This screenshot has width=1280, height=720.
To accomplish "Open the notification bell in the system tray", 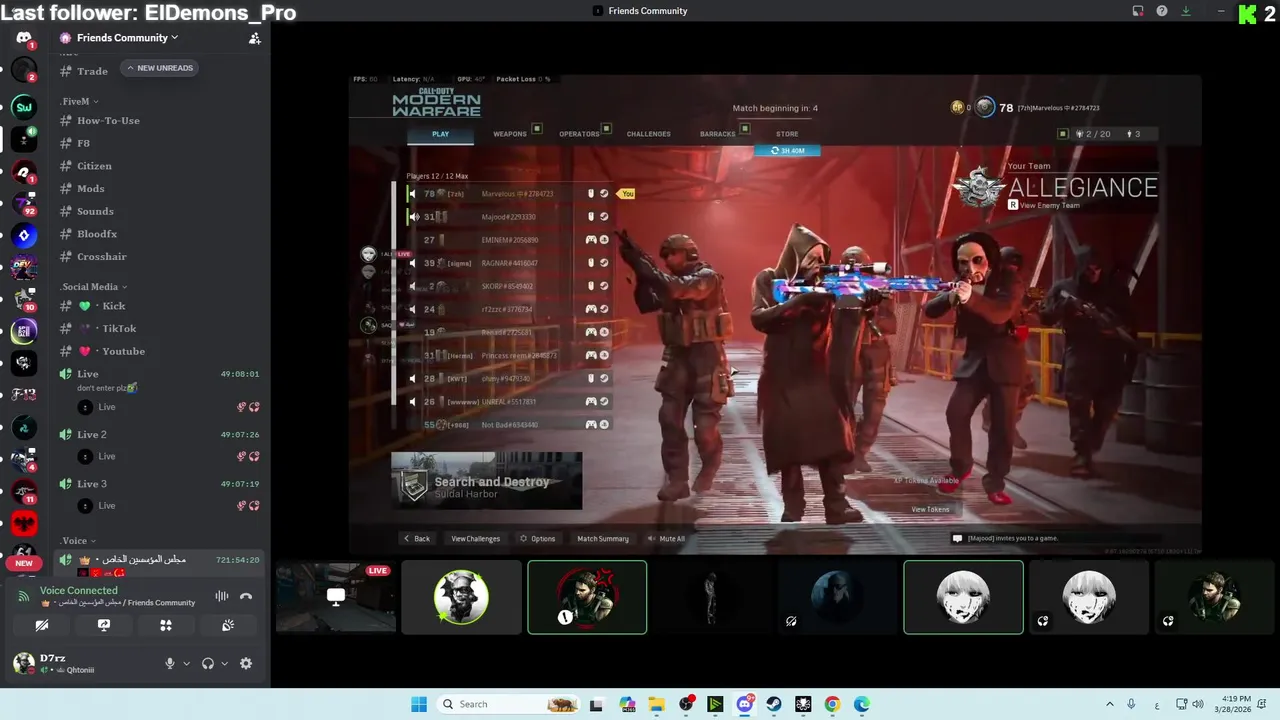I will (1263, 704).
